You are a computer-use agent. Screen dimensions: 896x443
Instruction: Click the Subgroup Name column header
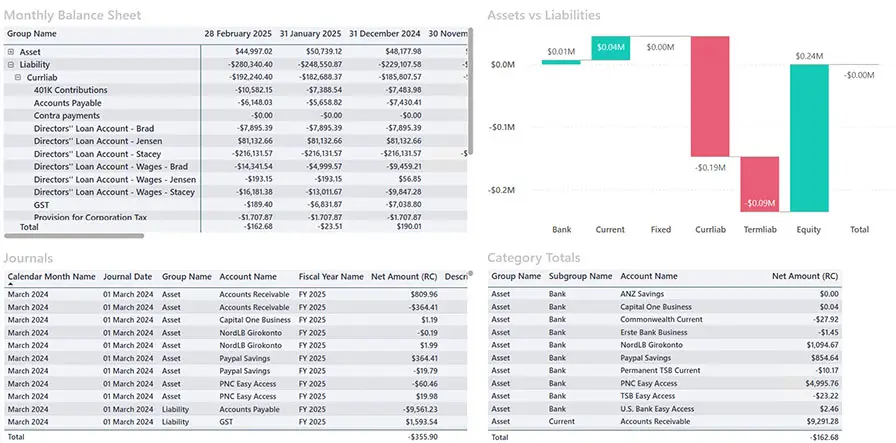click(580, 277)
